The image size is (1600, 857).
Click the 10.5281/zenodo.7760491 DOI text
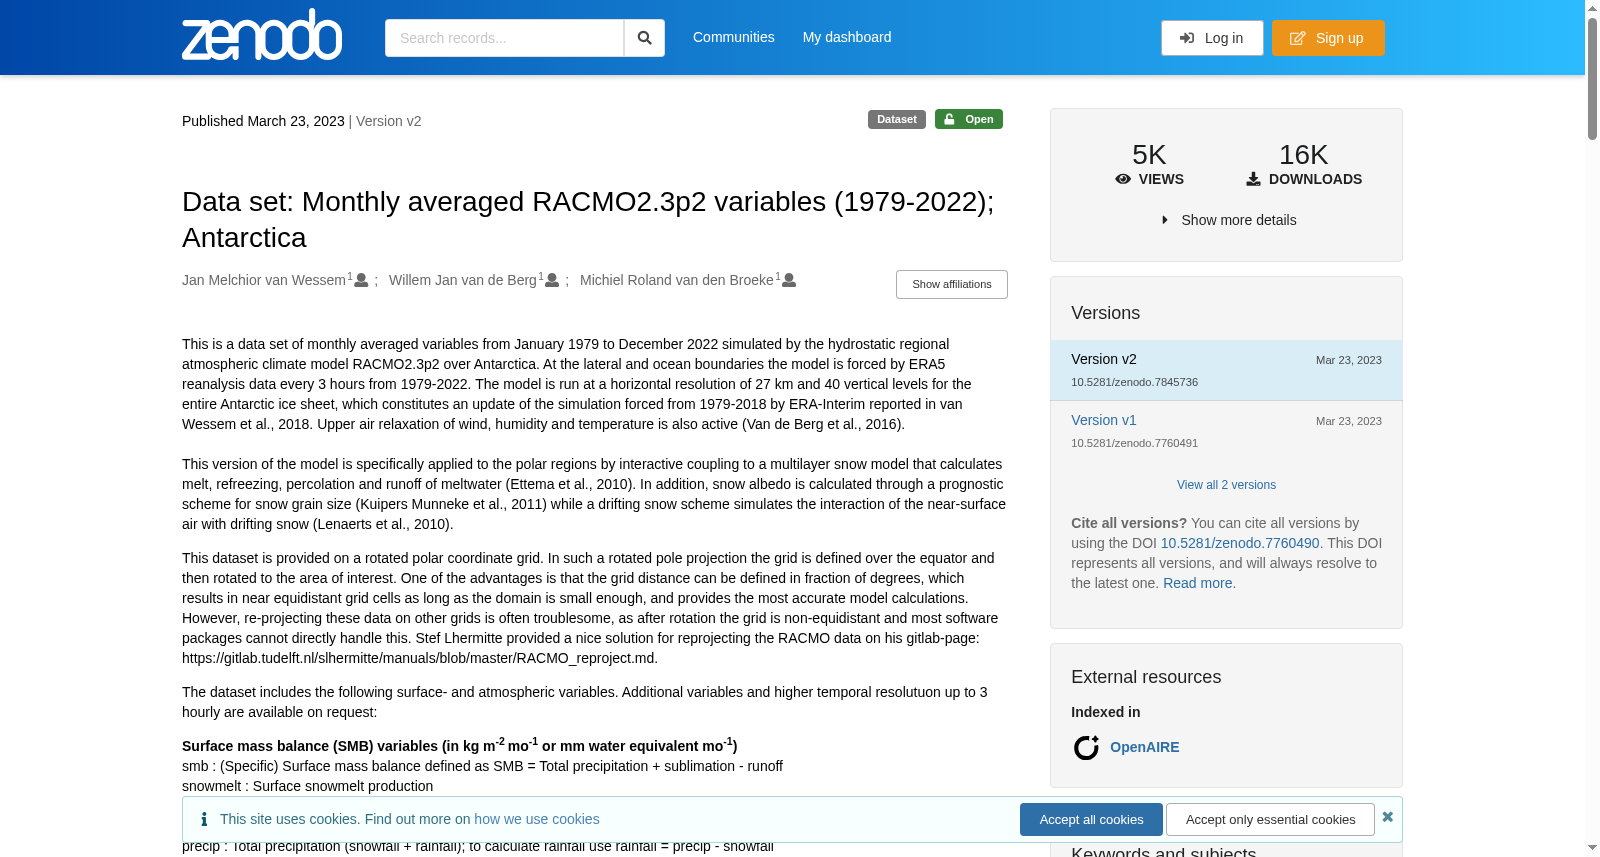(x=1134, y=443)
